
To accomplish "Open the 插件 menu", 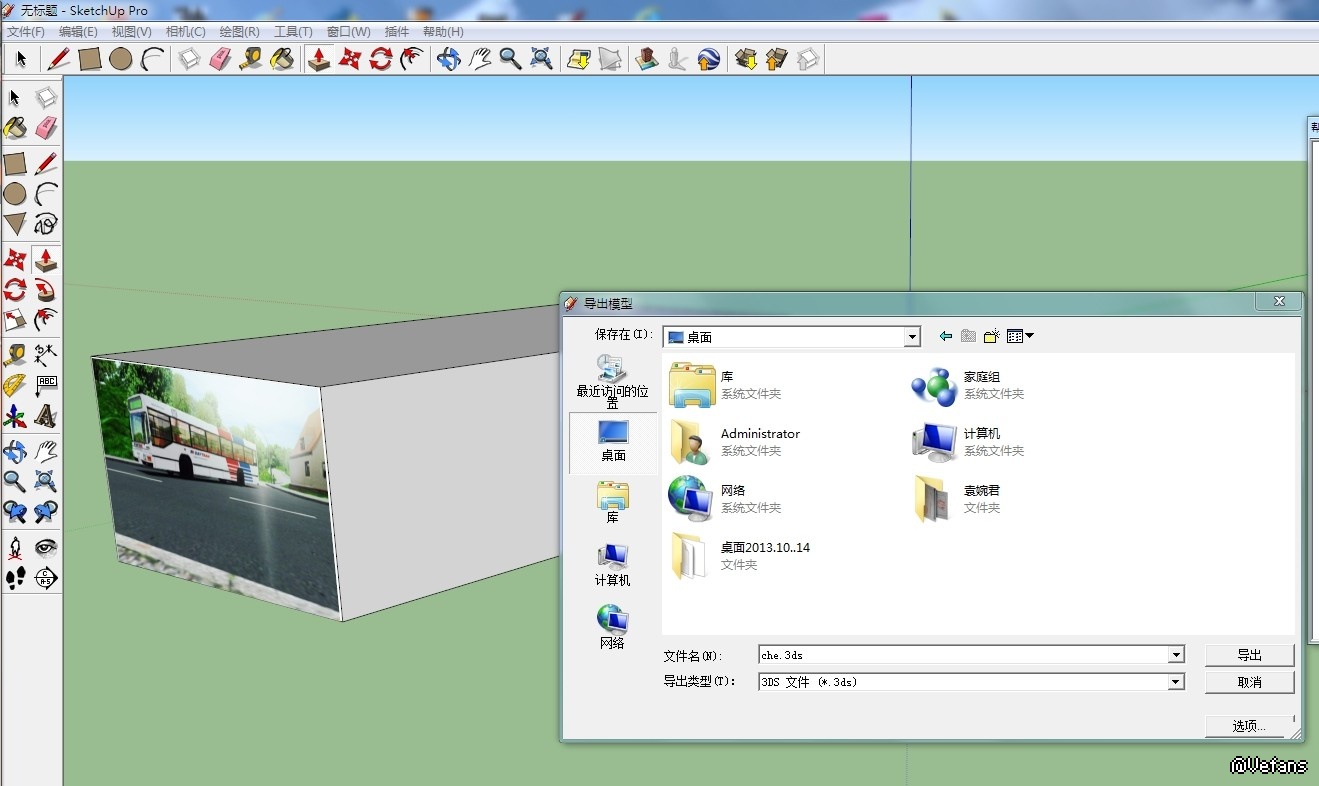I will (397, 32).
